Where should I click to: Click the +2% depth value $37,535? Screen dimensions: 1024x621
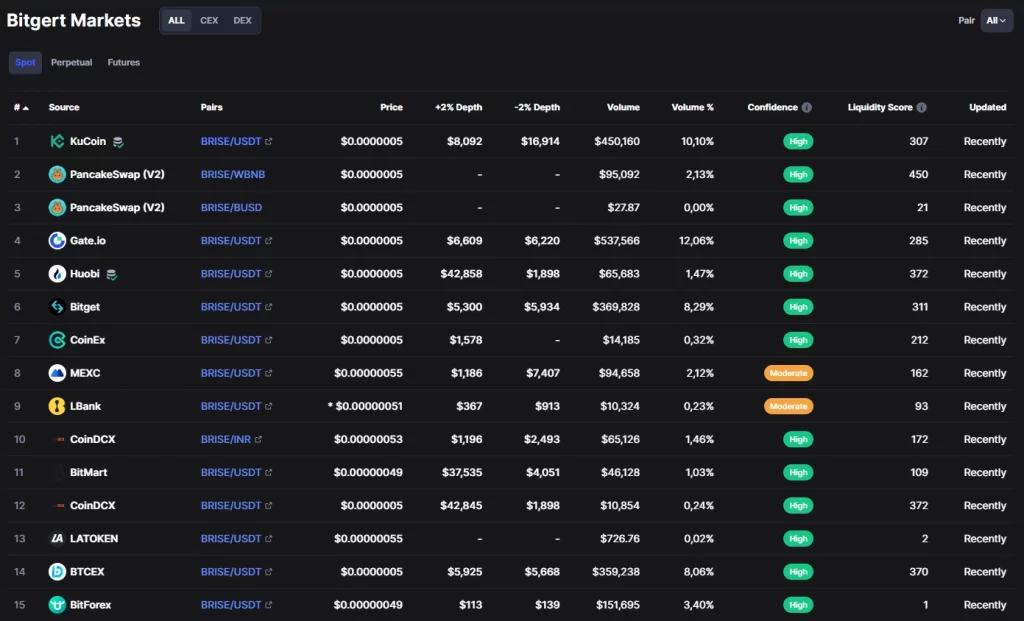tap(462, 472)
